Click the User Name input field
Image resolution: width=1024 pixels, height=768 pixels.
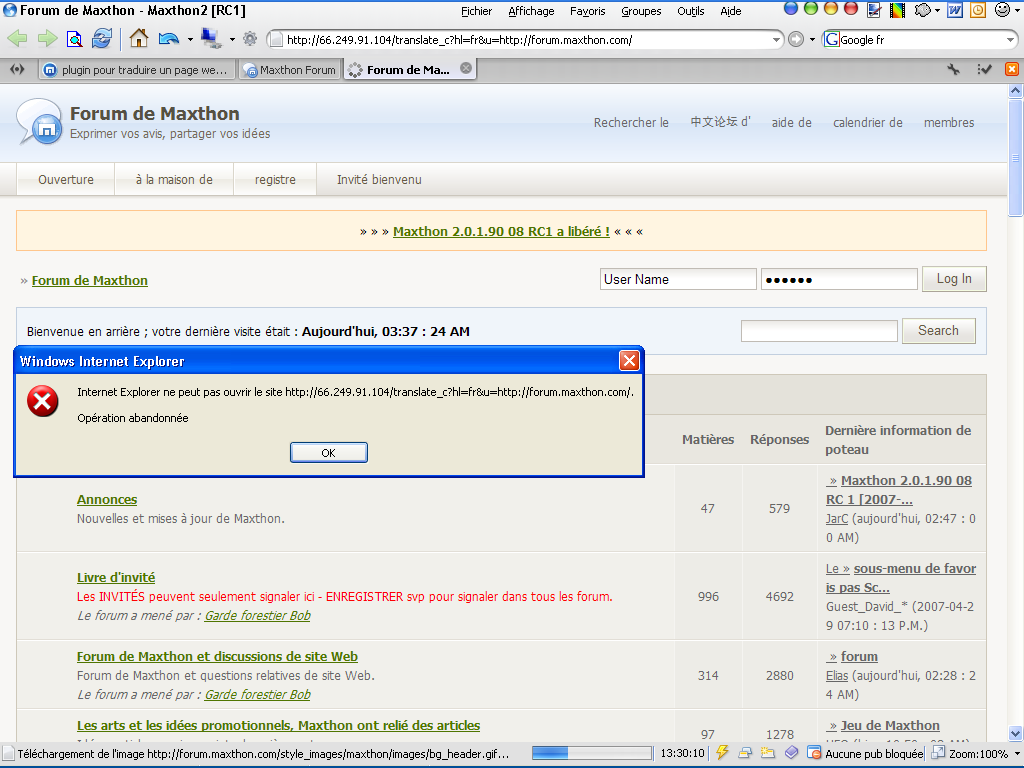[678, 279]
